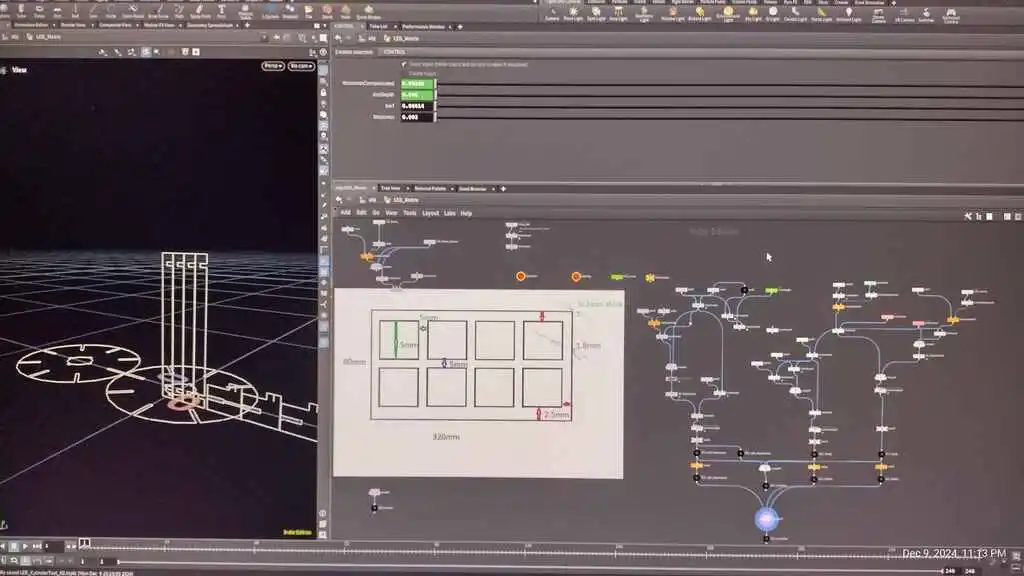Switch to the Composite View tab

coord(115,25)
